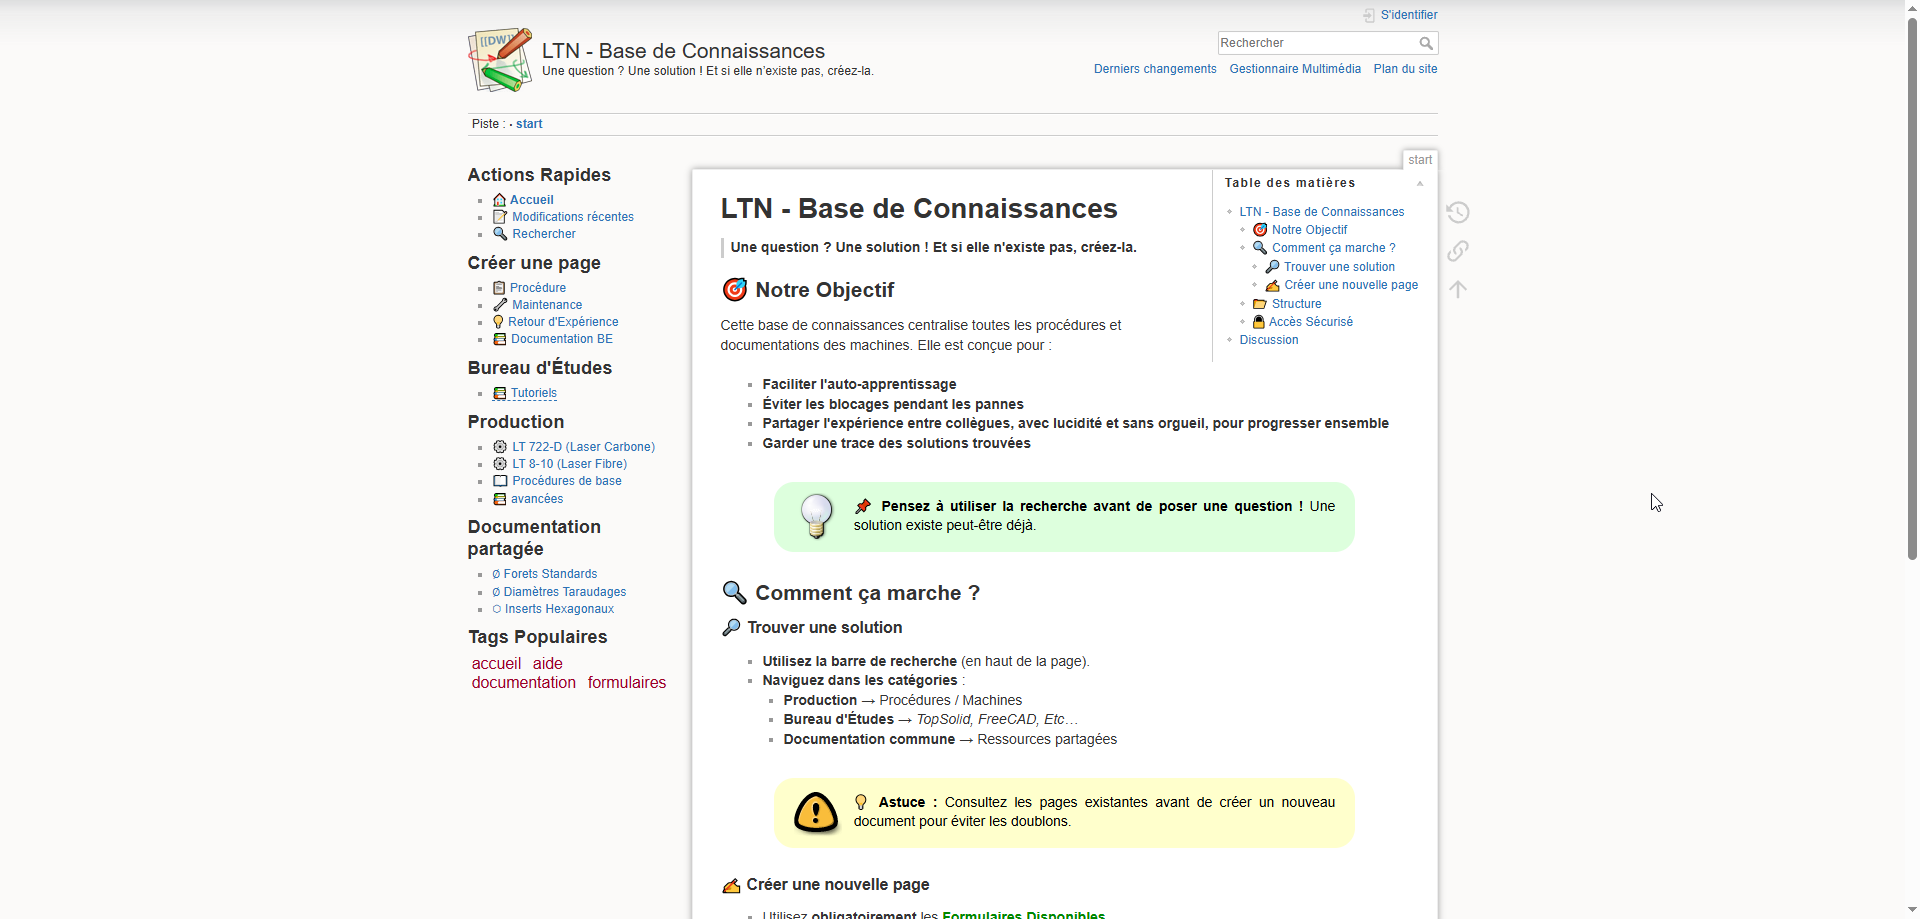
Task: Click the Modifications récentes pencil icon
Action: (499, 216)
